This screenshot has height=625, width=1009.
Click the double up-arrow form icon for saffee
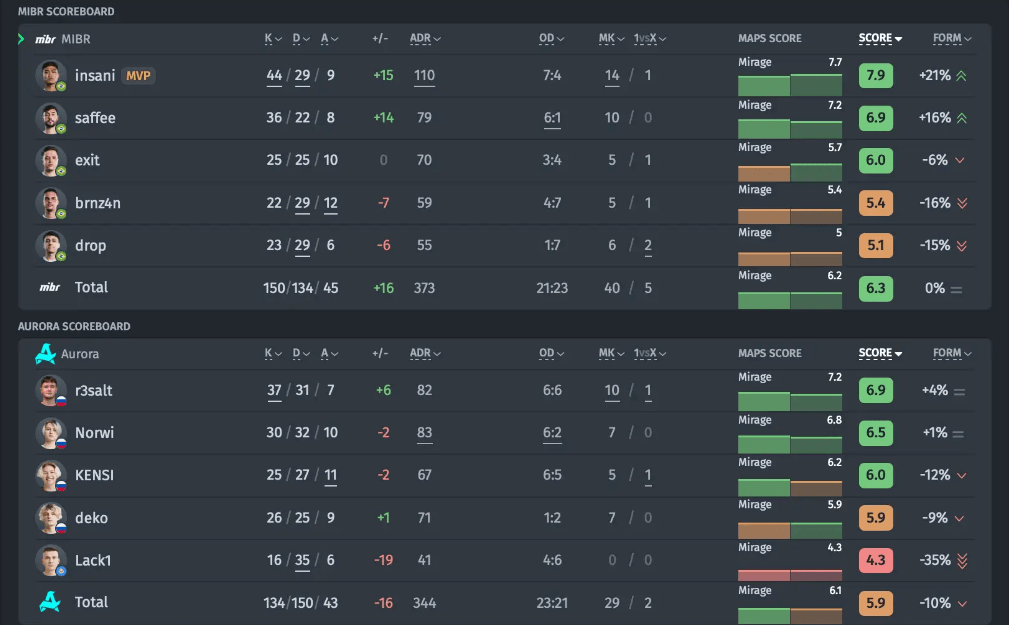961,118
